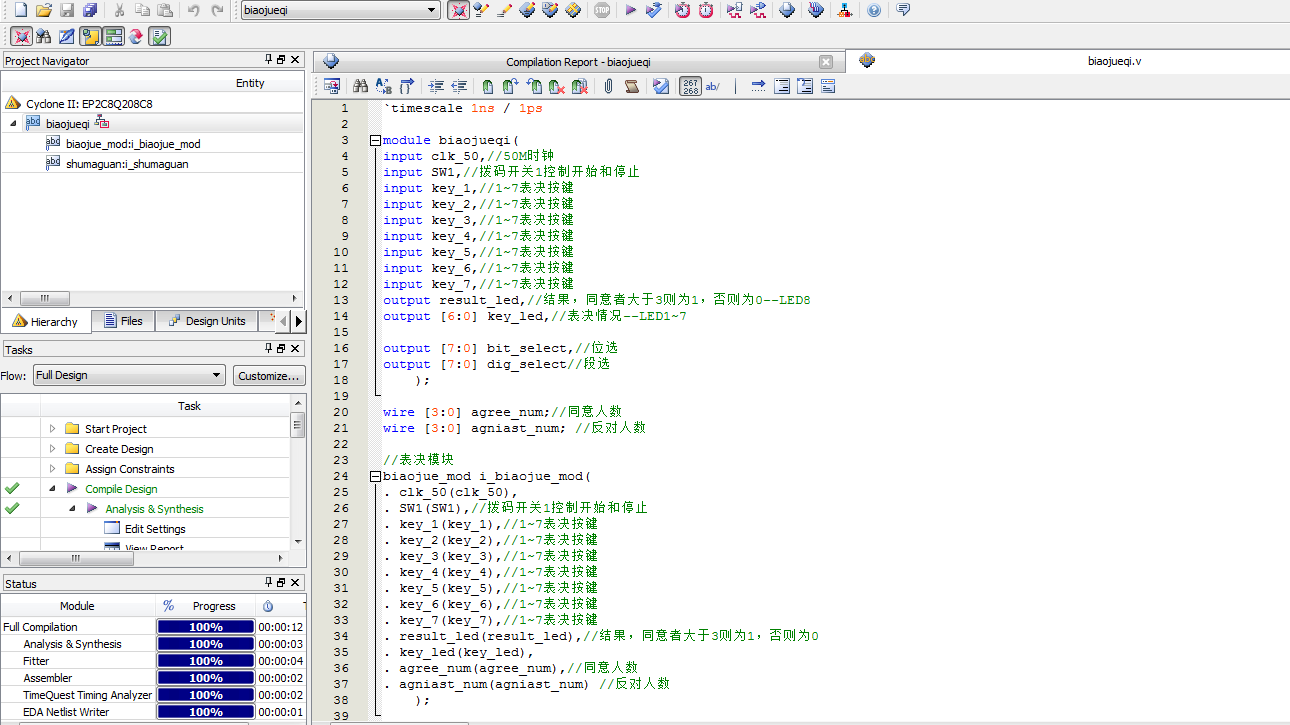
Task: Click the gray Stop Processing icon
Action: [x=602, y=10]
